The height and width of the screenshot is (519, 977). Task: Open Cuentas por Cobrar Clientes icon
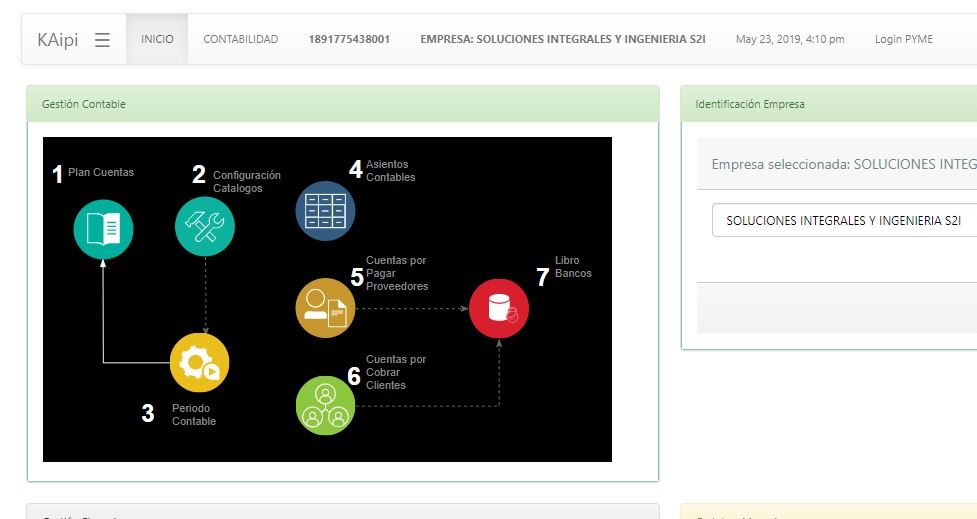[325, 406]
